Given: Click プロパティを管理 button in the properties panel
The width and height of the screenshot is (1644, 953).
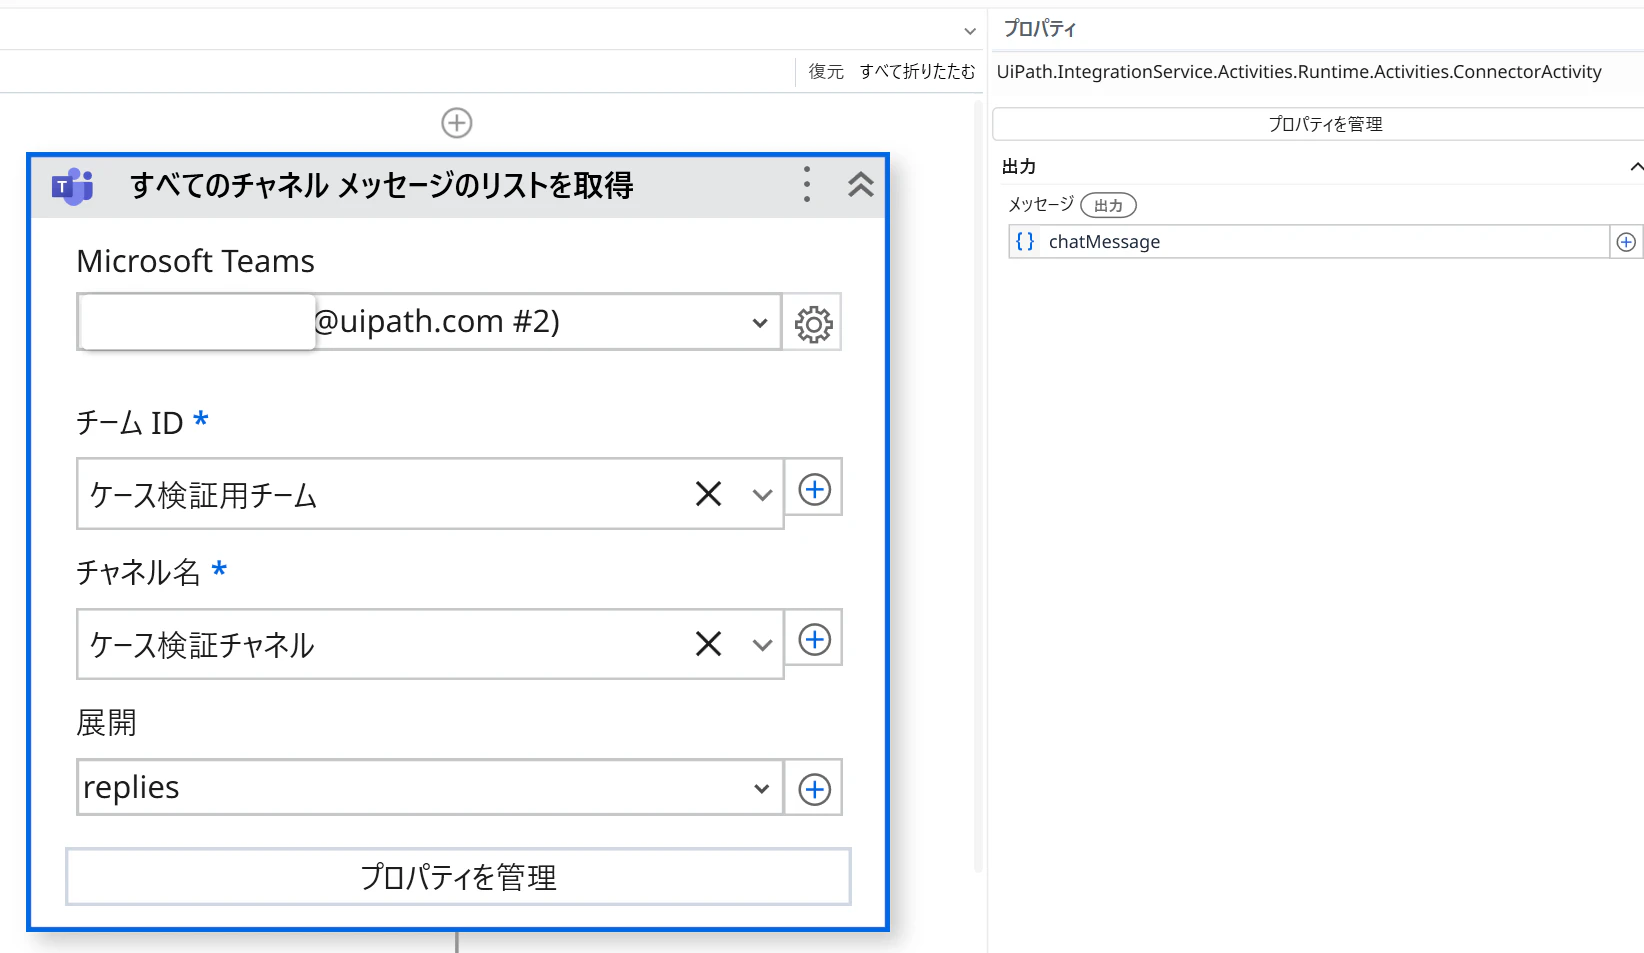Looking at the screenshot, I should tap(1325, 124).
